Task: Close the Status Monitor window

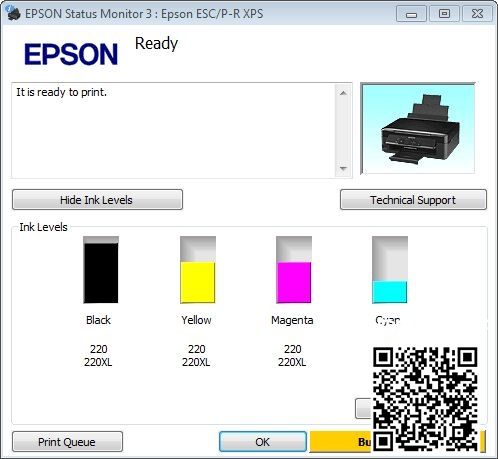Action: click(x=477, y=14)
